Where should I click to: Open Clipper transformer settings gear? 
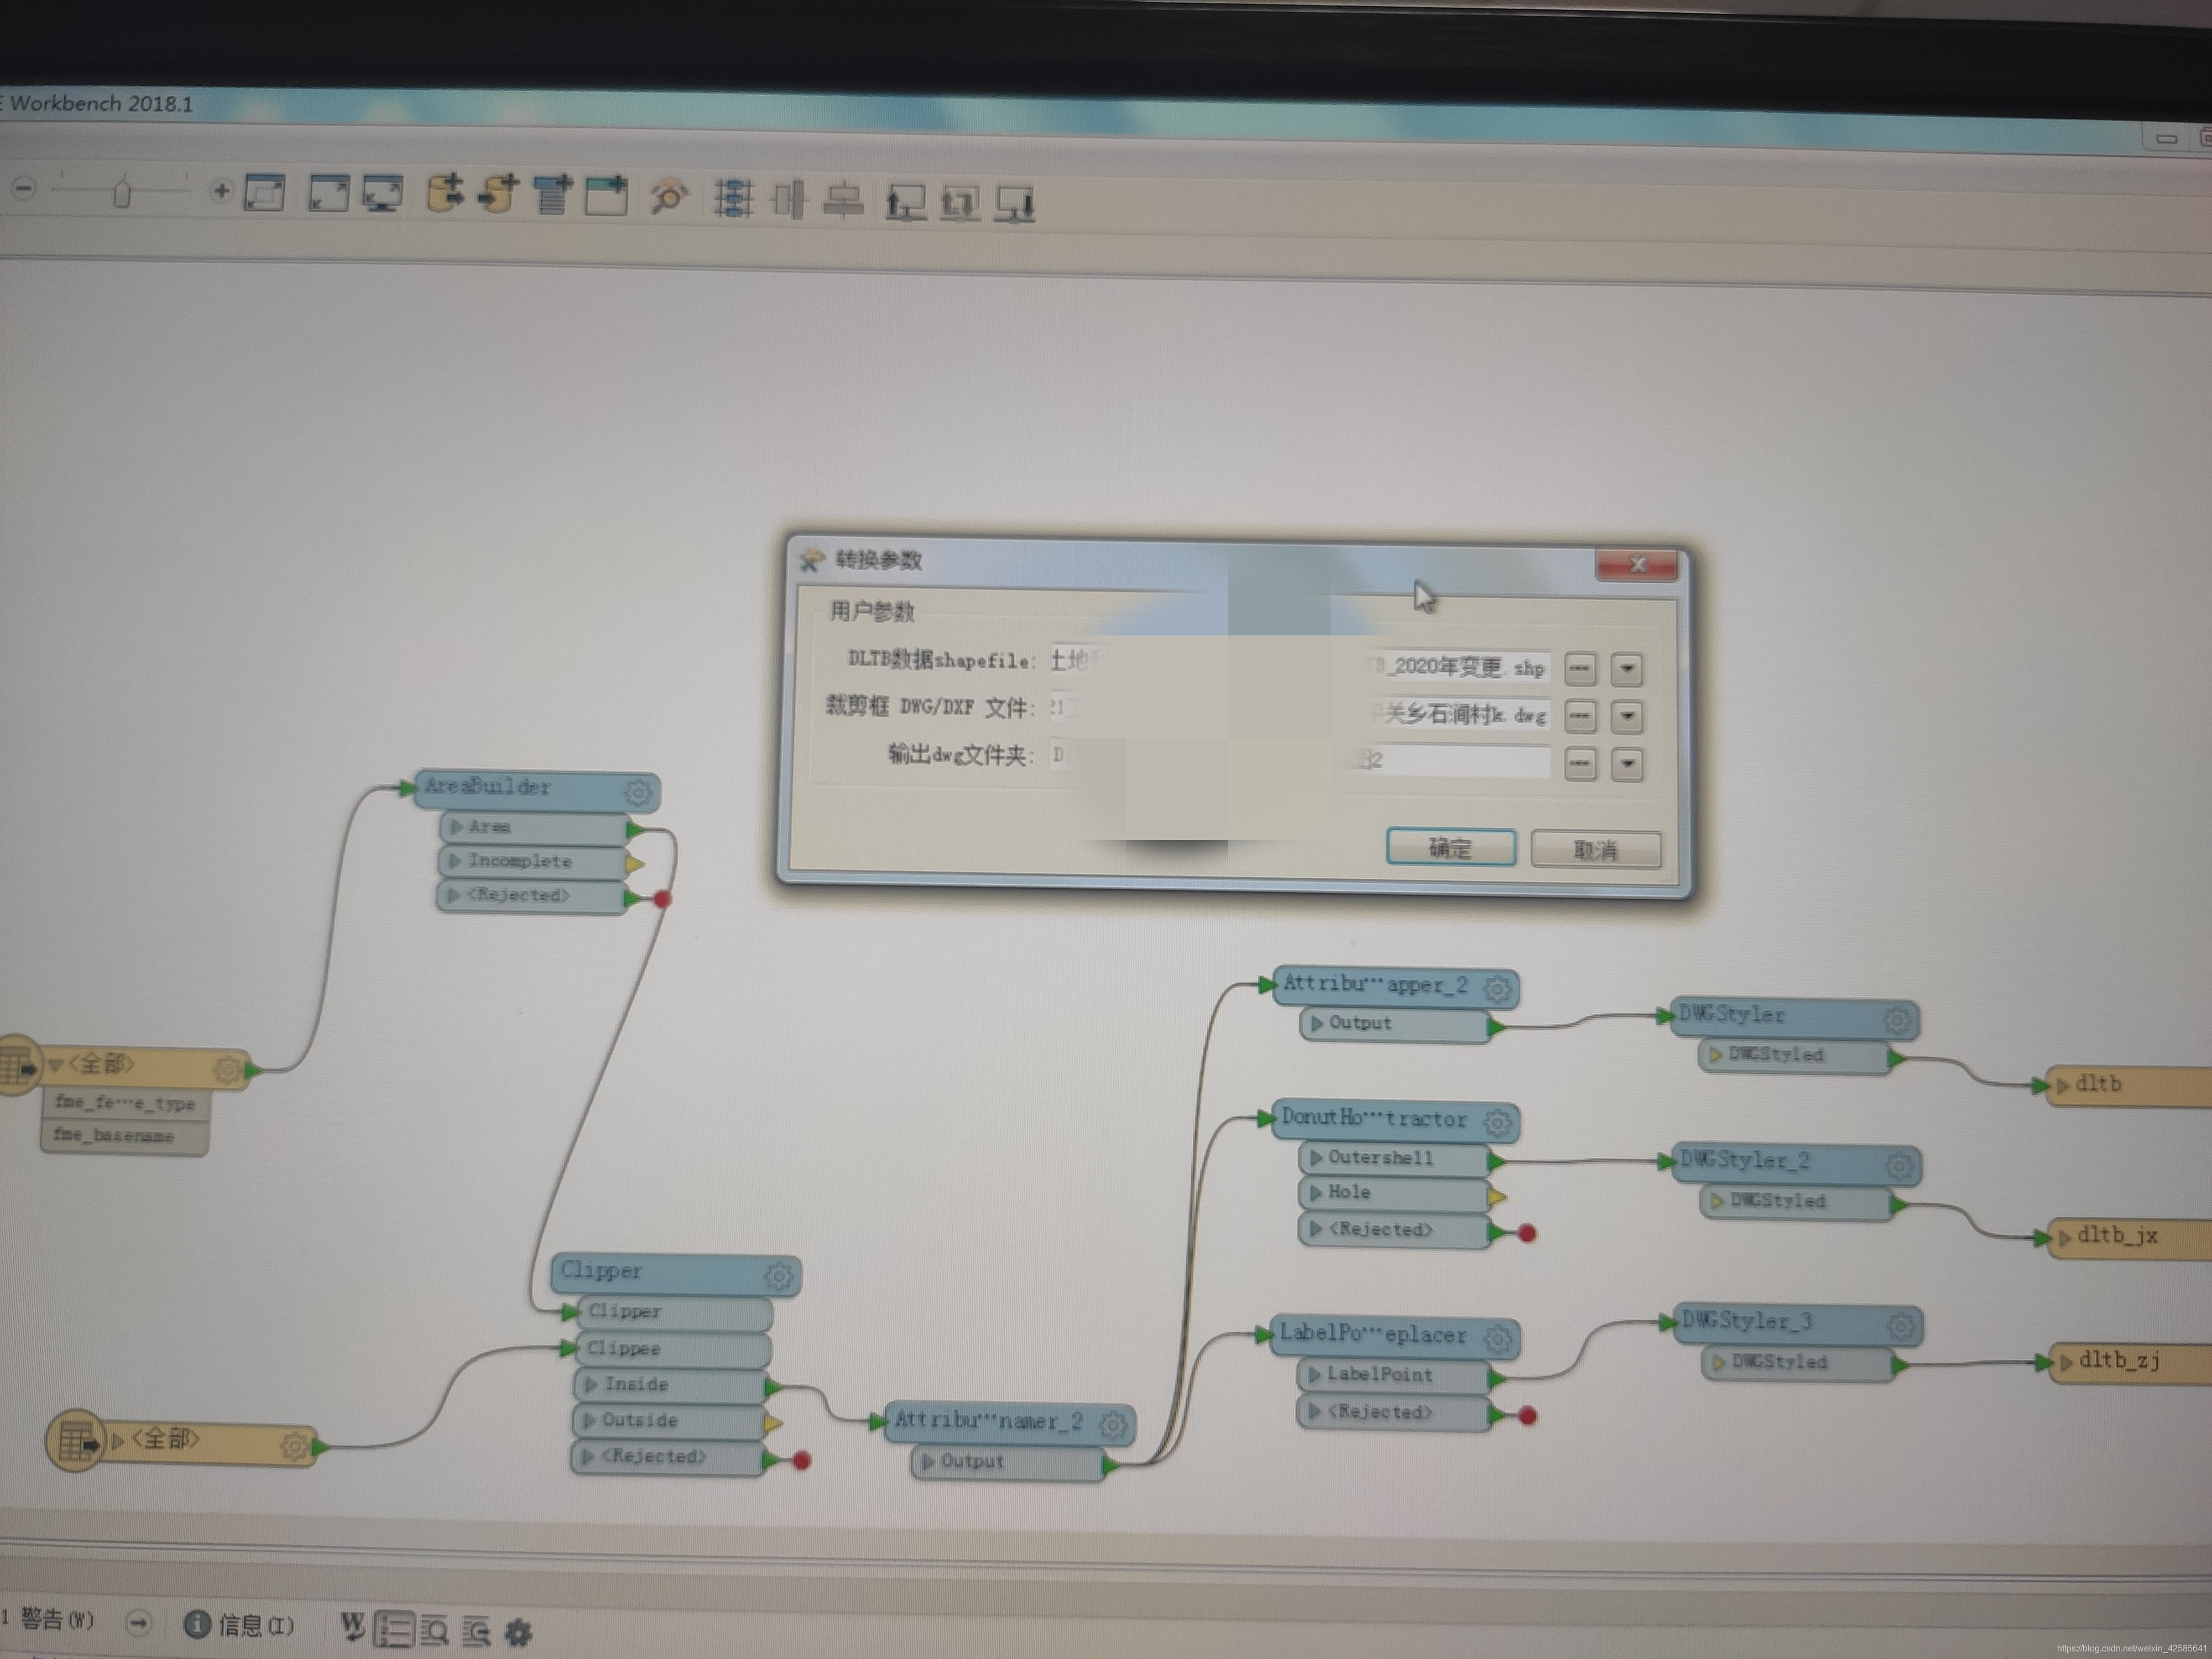tap(779, 1276)
